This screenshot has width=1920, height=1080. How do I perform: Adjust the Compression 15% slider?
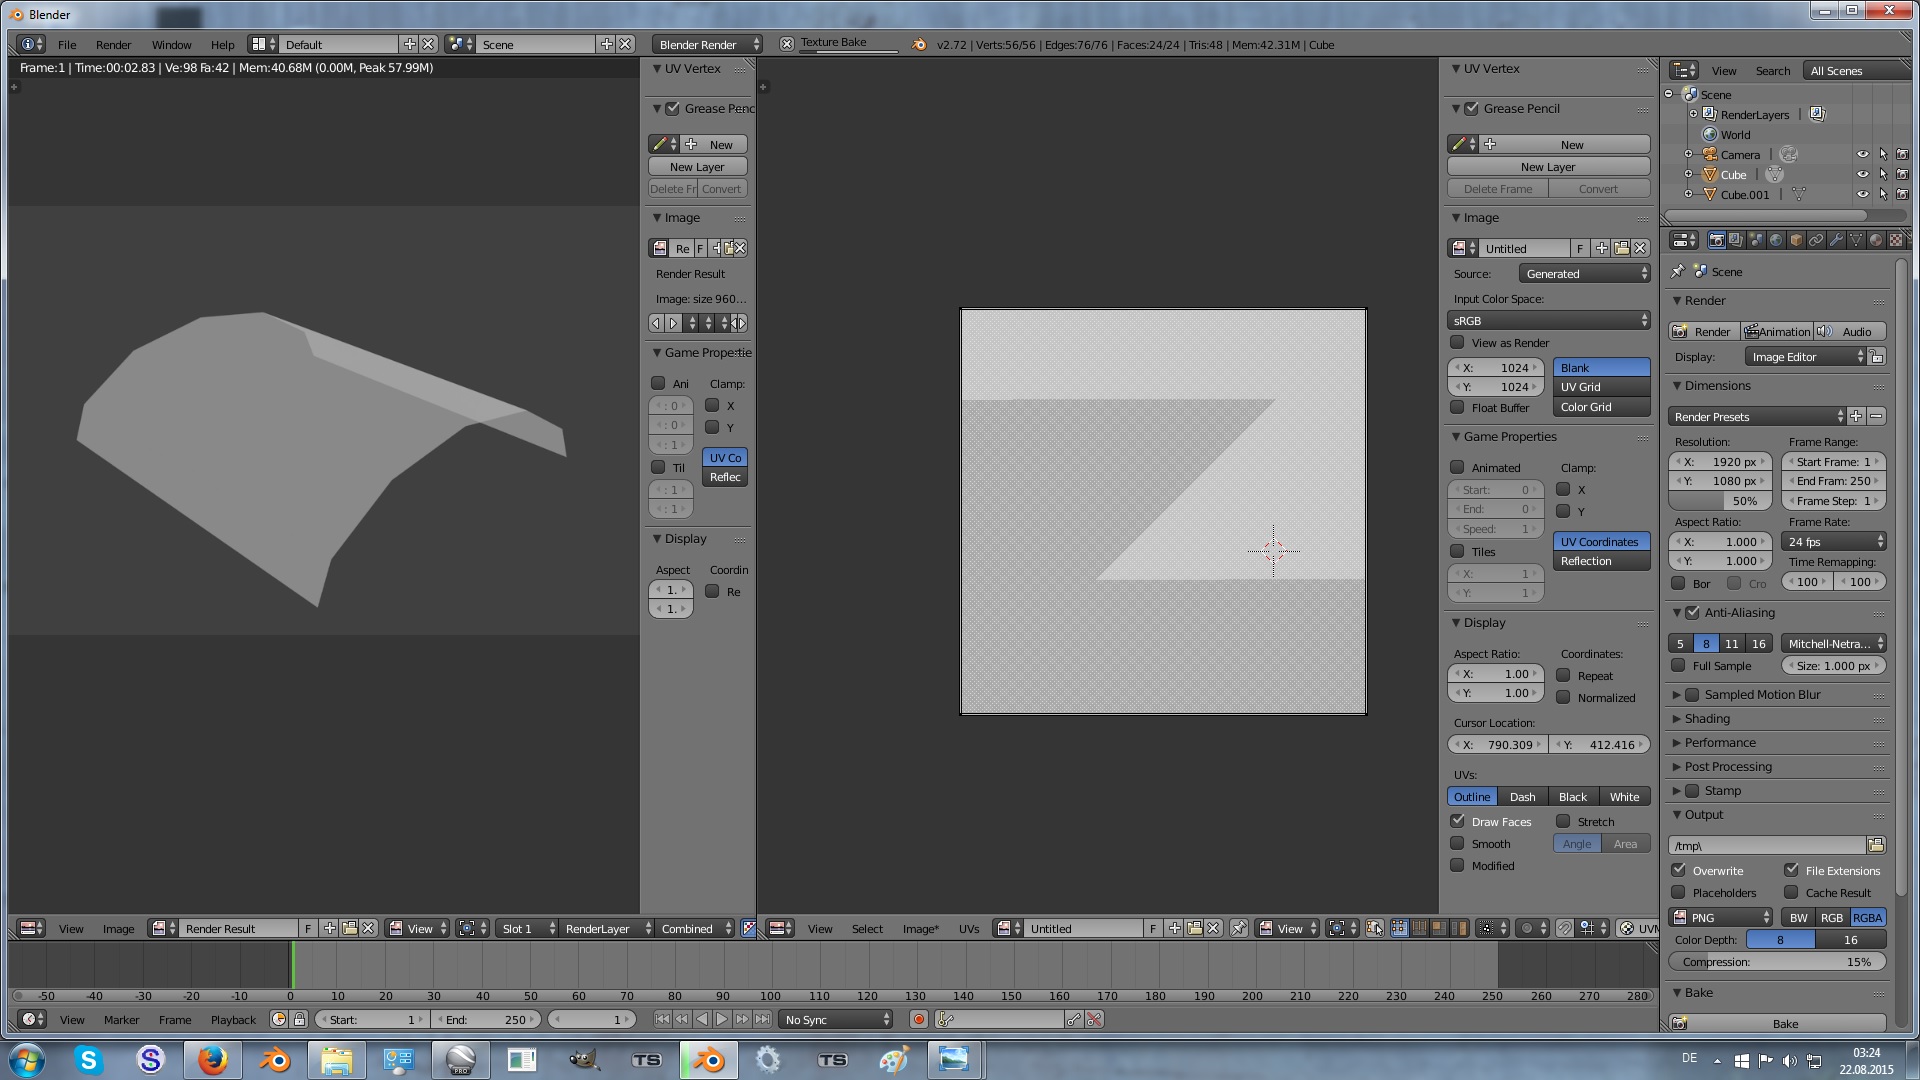[x=1777, y=961]
